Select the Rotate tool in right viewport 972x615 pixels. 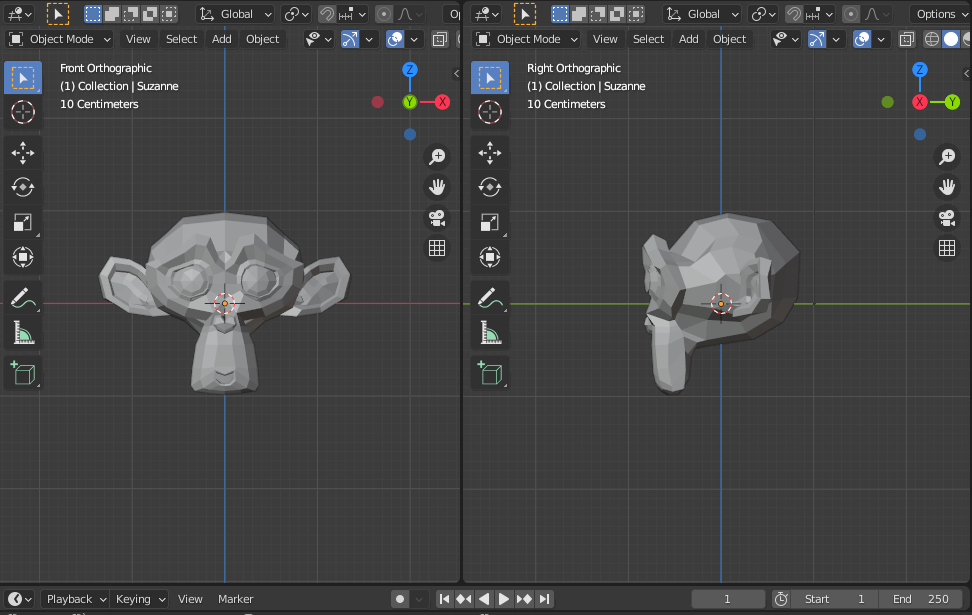point(490,187)
